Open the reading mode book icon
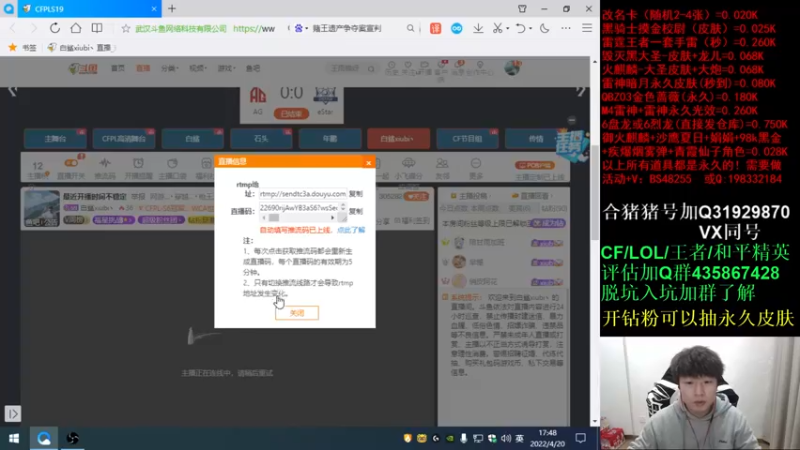This screenshot has width=800, height=450. pos(96,28)
